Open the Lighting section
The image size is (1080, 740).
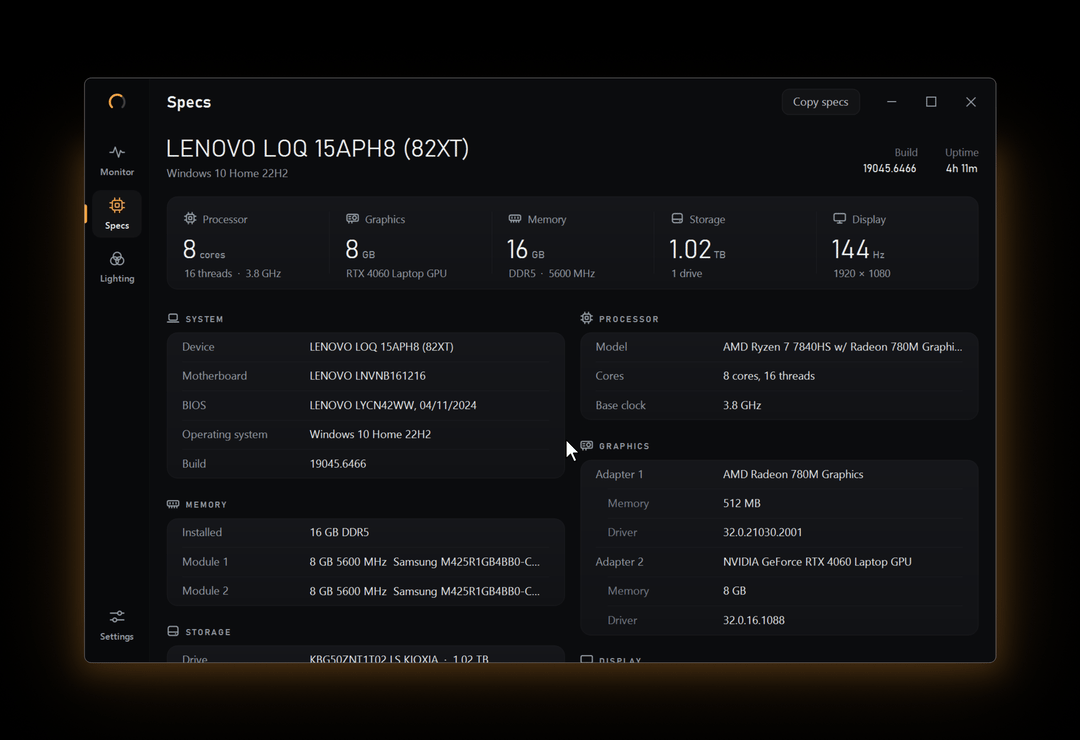[117, 267]
